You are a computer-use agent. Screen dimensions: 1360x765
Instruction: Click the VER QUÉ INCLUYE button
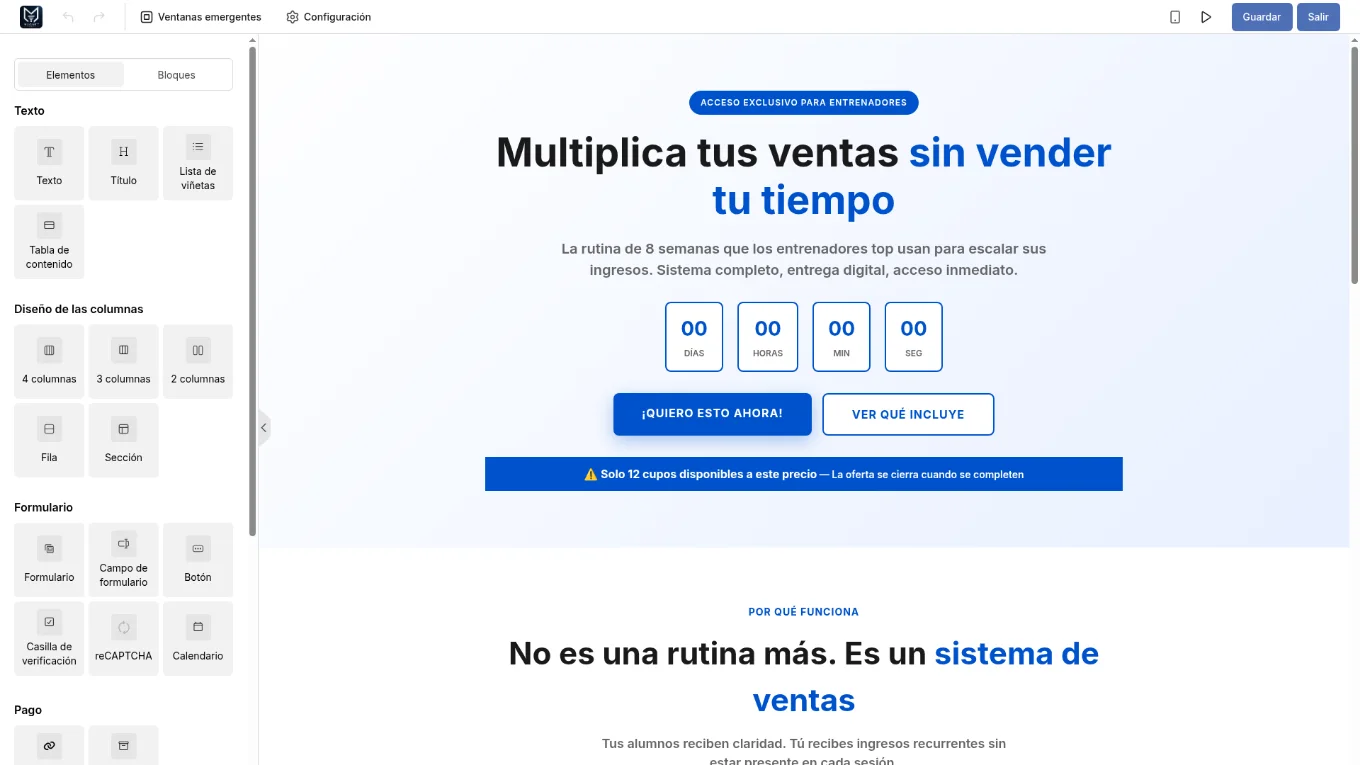[x=908, y=414]
